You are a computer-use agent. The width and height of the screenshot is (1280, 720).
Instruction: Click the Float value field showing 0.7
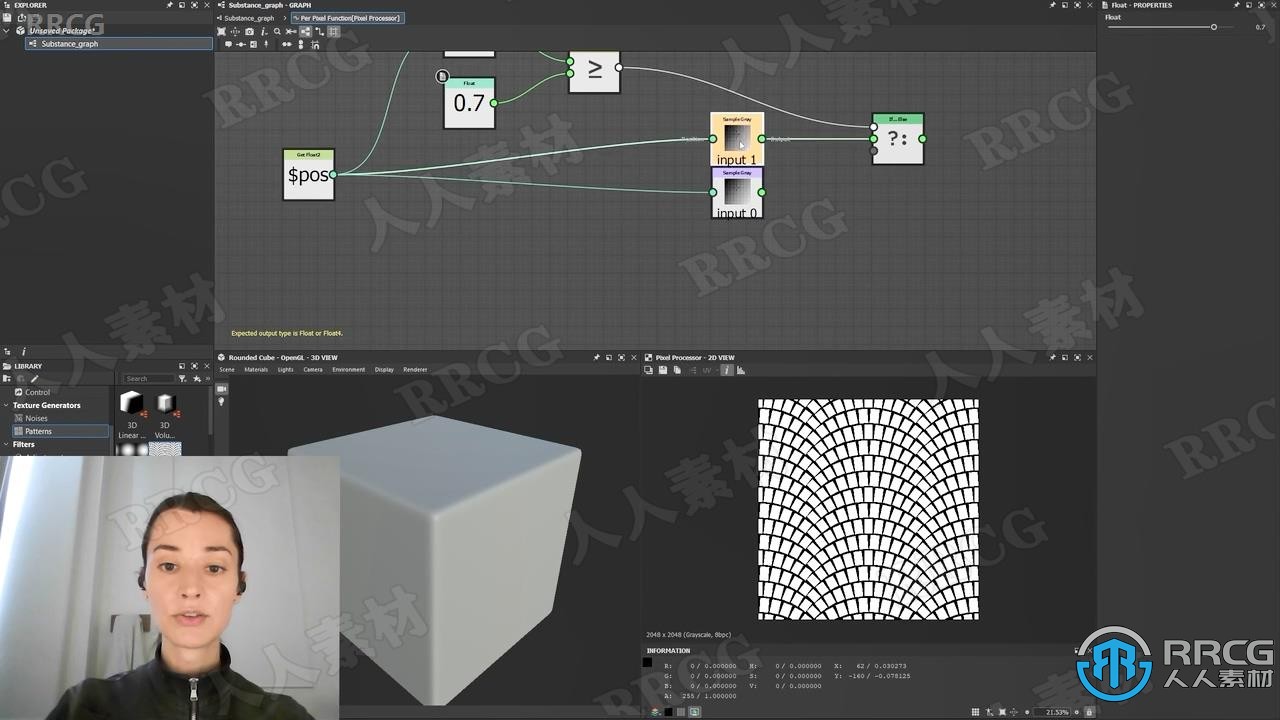(1260, 27)
